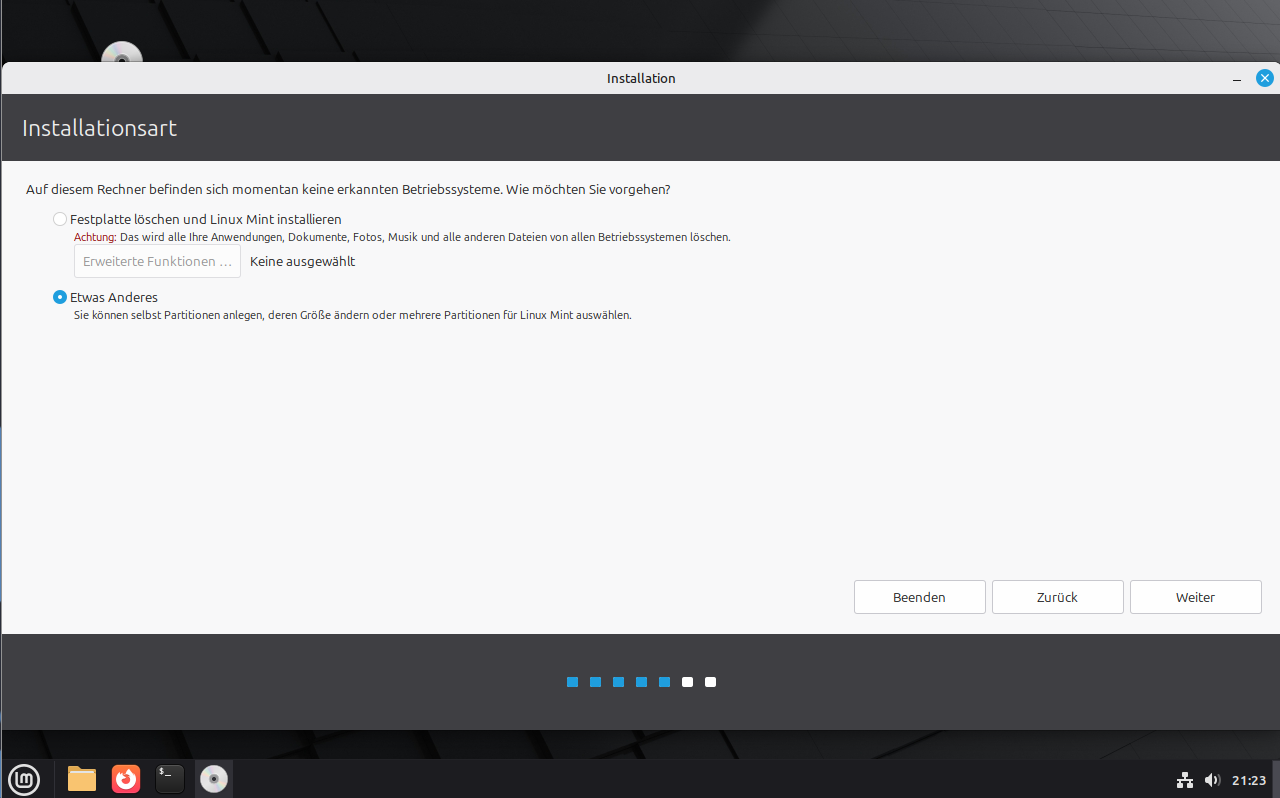Click Beenden to quit the installer
The width and height of the screenshot is (1280, 798).
point(919,597)
